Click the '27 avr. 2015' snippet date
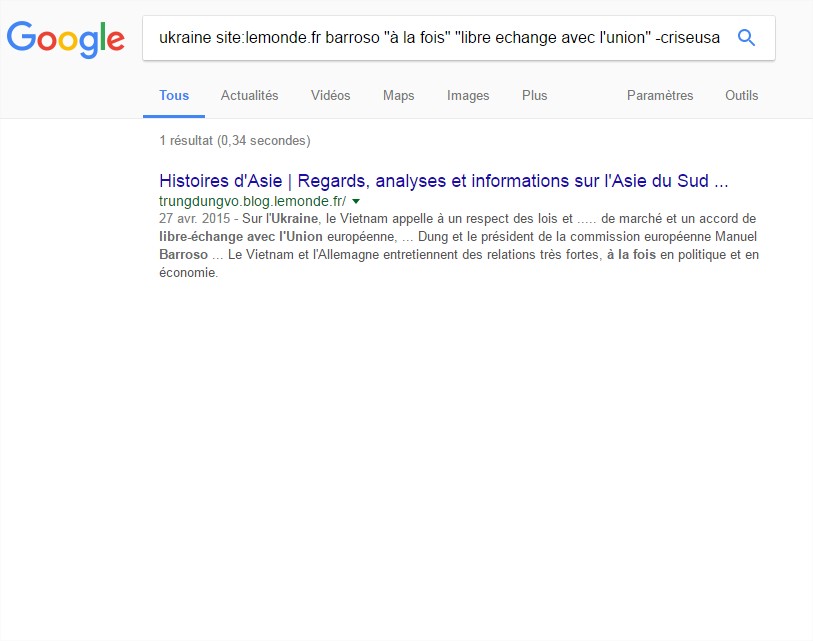This screenshot has height=641, width=813. click(x=194, y=218)
